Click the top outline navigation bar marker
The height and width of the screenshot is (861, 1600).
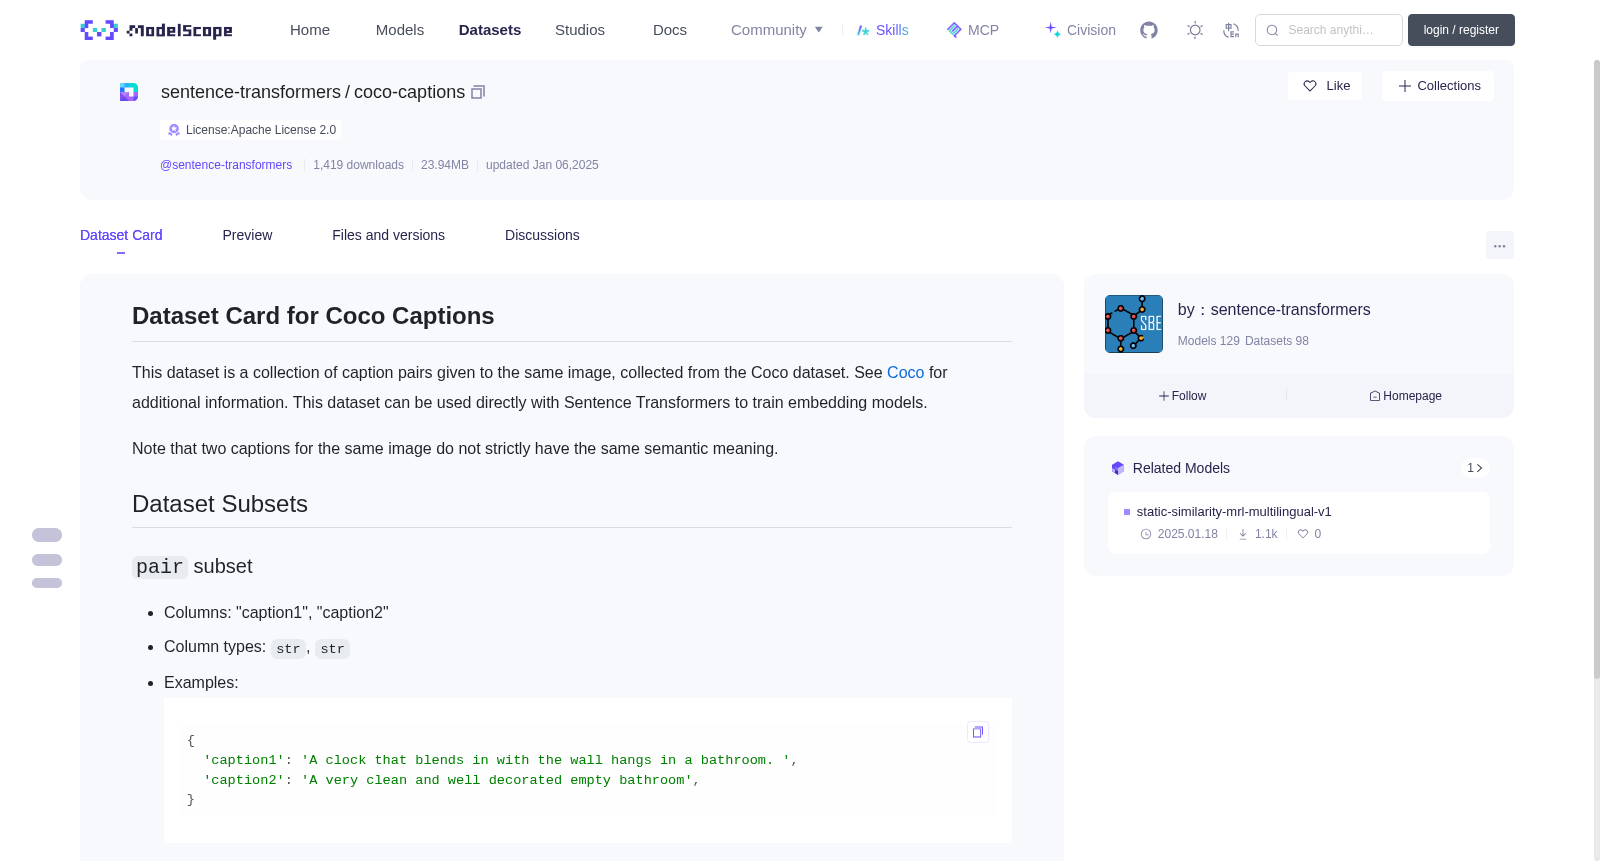(x=47, y=535)
